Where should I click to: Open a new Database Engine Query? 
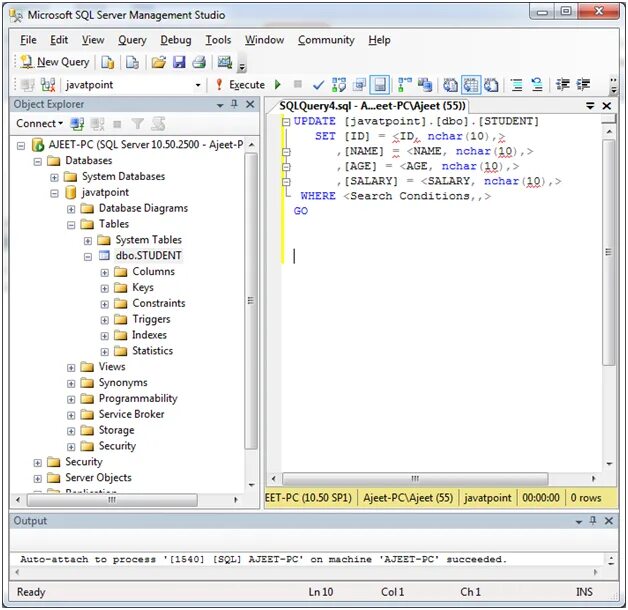107,62
